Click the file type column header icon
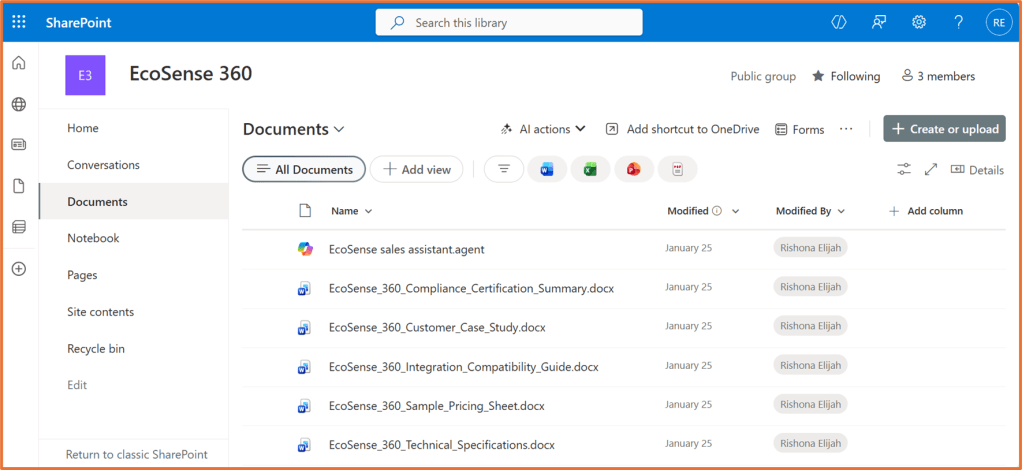 [304, 211]
